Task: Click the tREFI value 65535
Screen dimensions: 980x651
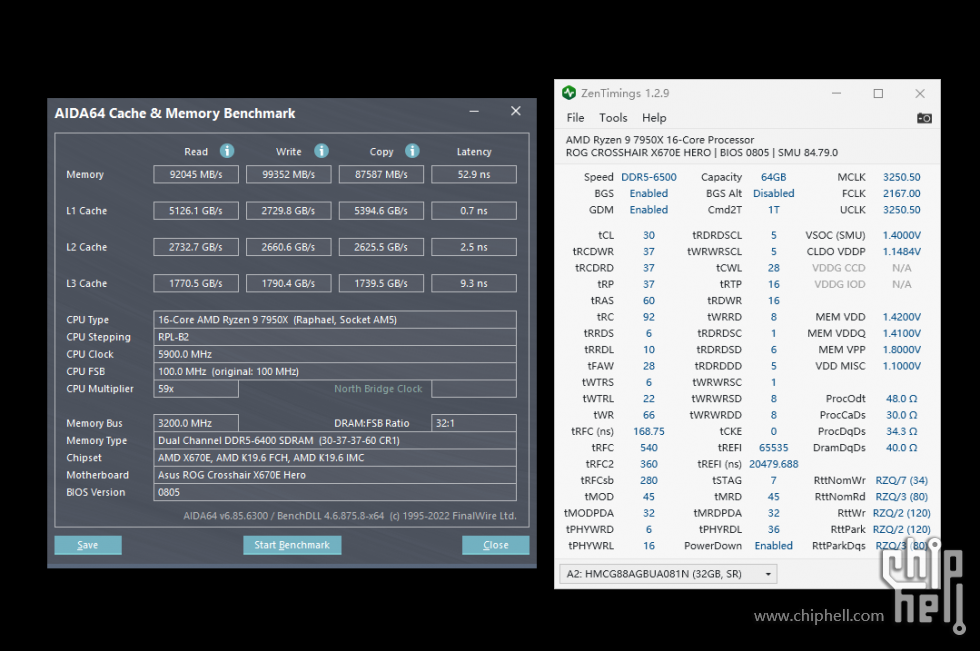Action: click(773, 447)
